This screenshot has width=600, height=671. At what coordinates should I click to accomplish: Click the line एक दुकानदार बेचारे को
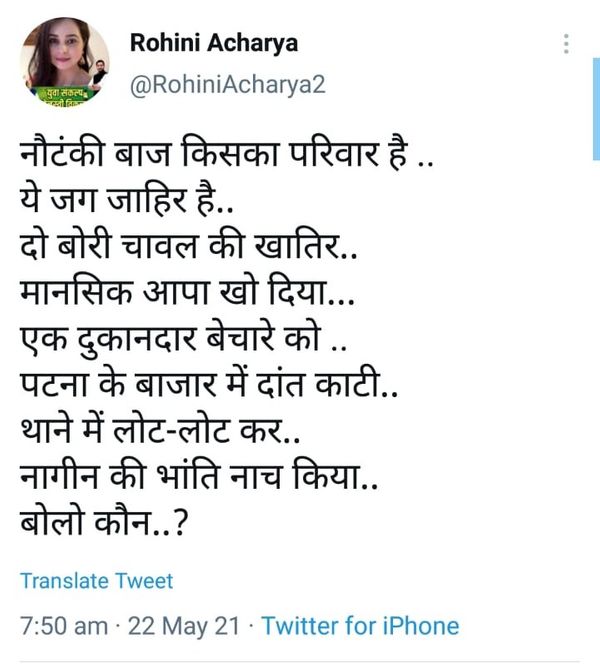pyautogui.click(x=183, y=338)
